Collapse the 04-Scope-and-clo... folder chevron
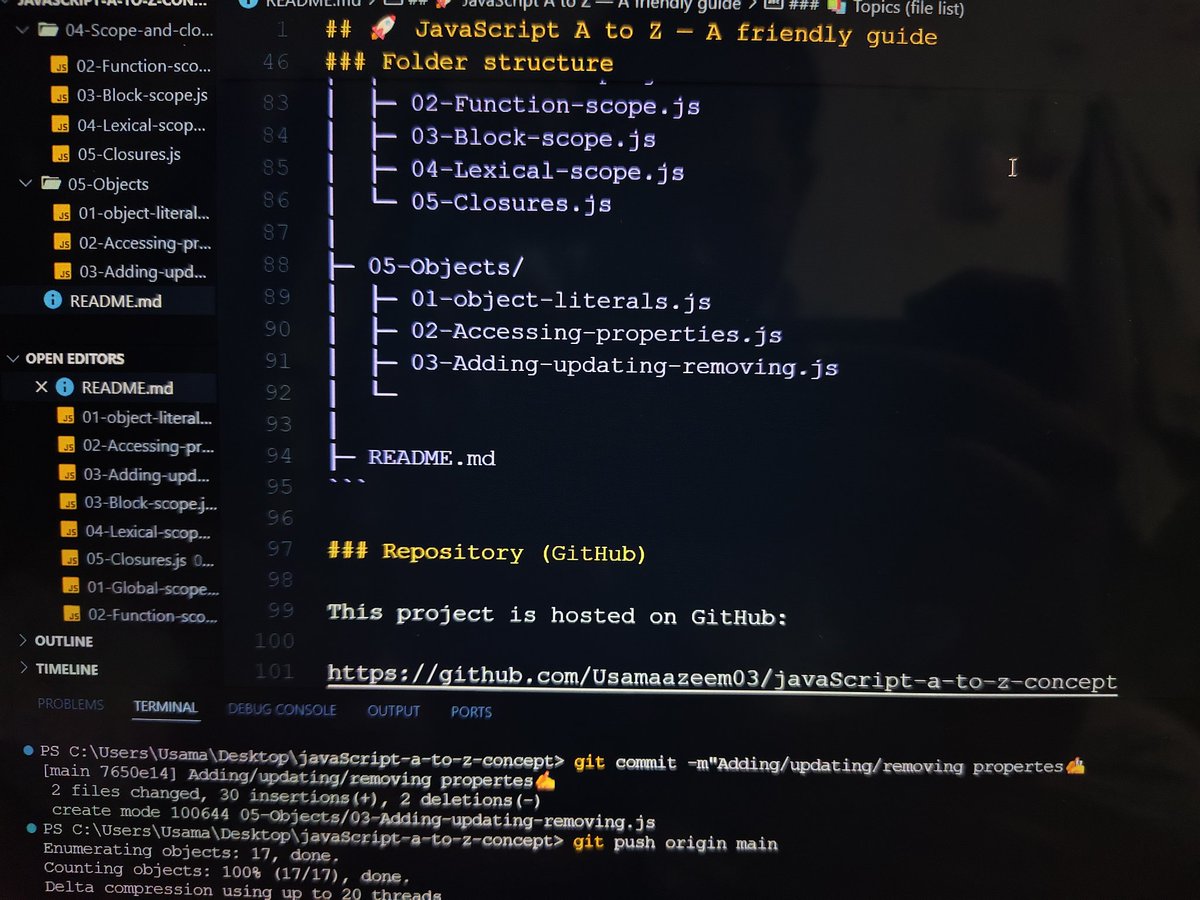The image size is (1200, 900). 23,30
